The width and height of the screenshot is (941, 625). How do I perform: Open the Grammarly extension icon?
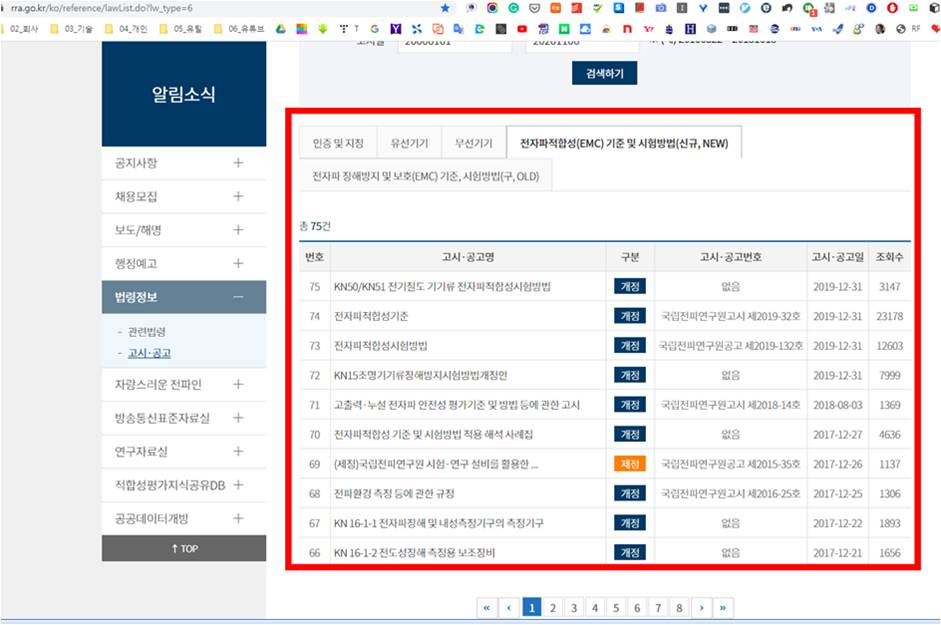point(514,8)
